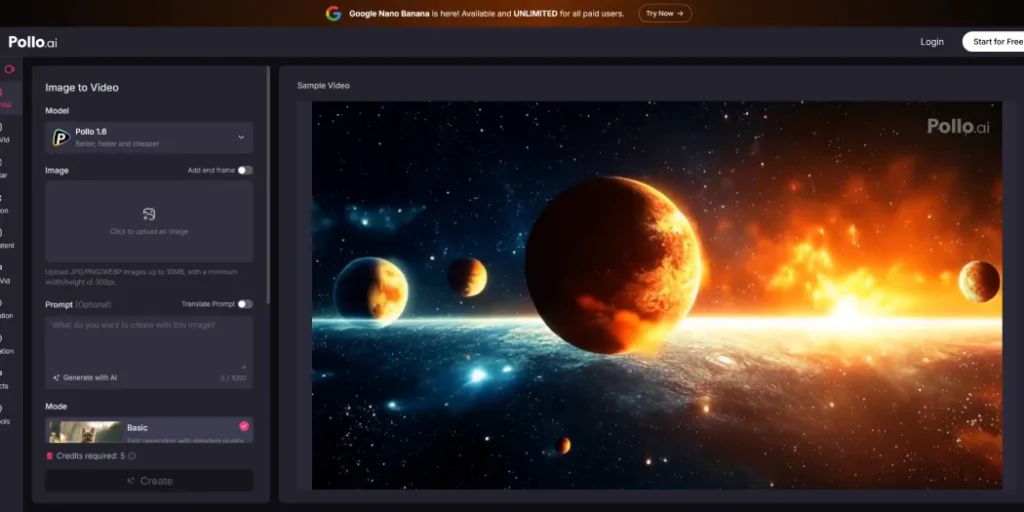The width and height of the screenshot is (1024, 512).
Task: Click the Pollo 1.6 model logo icon
Action: pos(61,138)
